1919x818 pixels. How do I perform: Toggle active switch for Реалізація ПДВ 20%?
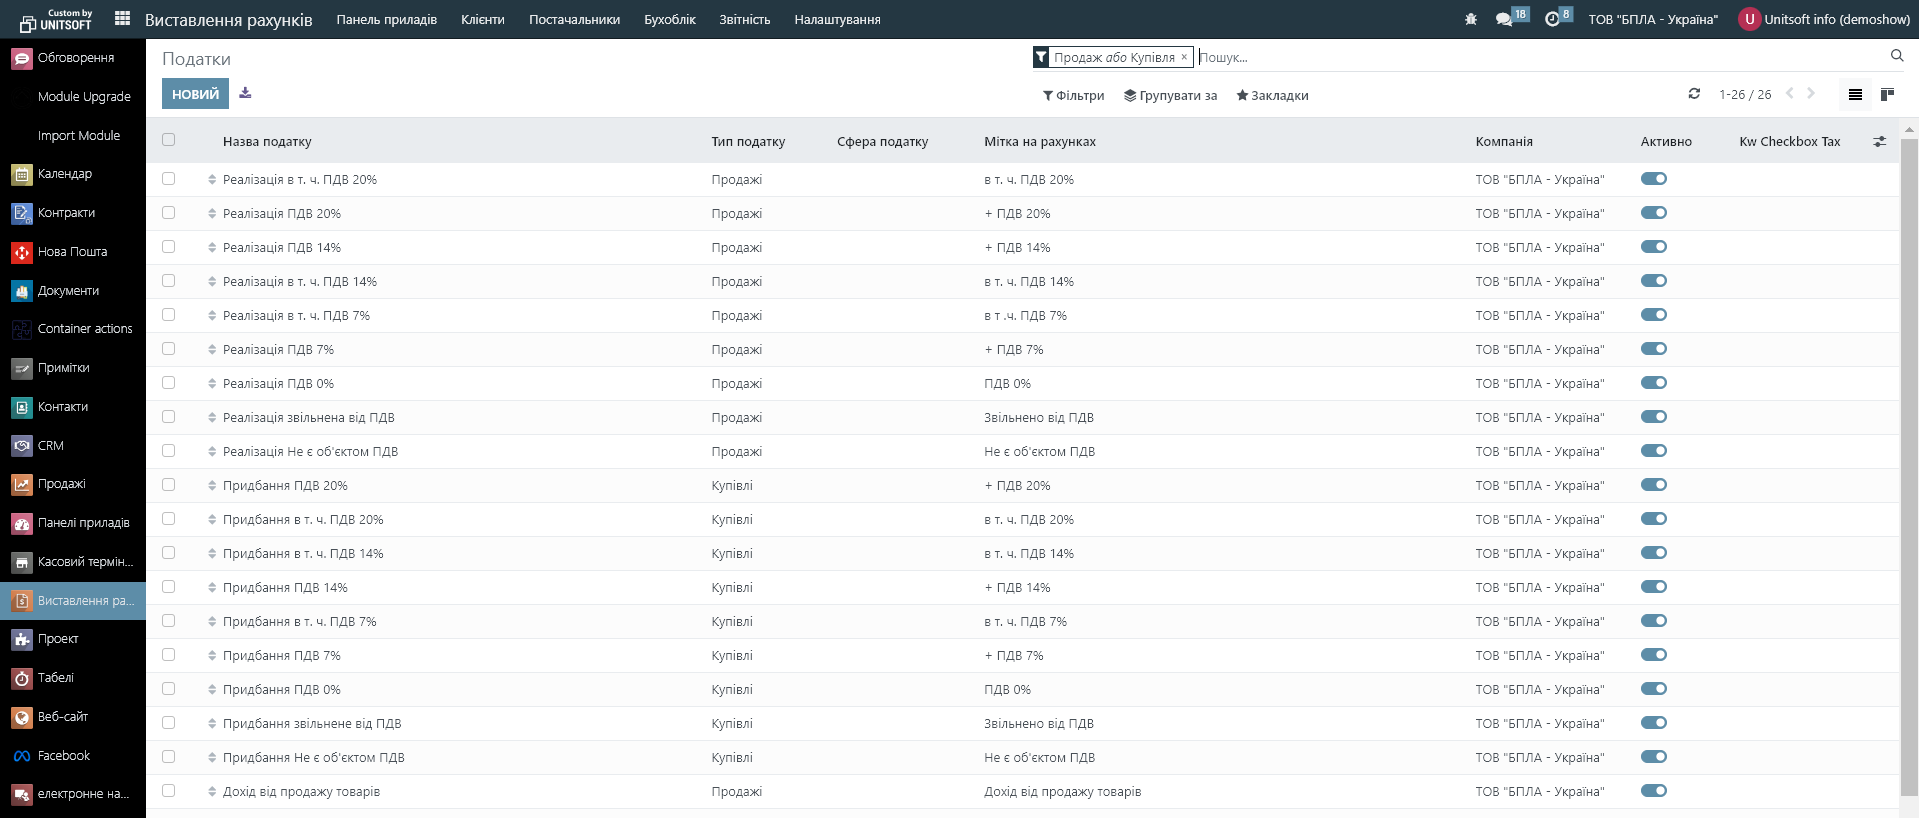1653,213
